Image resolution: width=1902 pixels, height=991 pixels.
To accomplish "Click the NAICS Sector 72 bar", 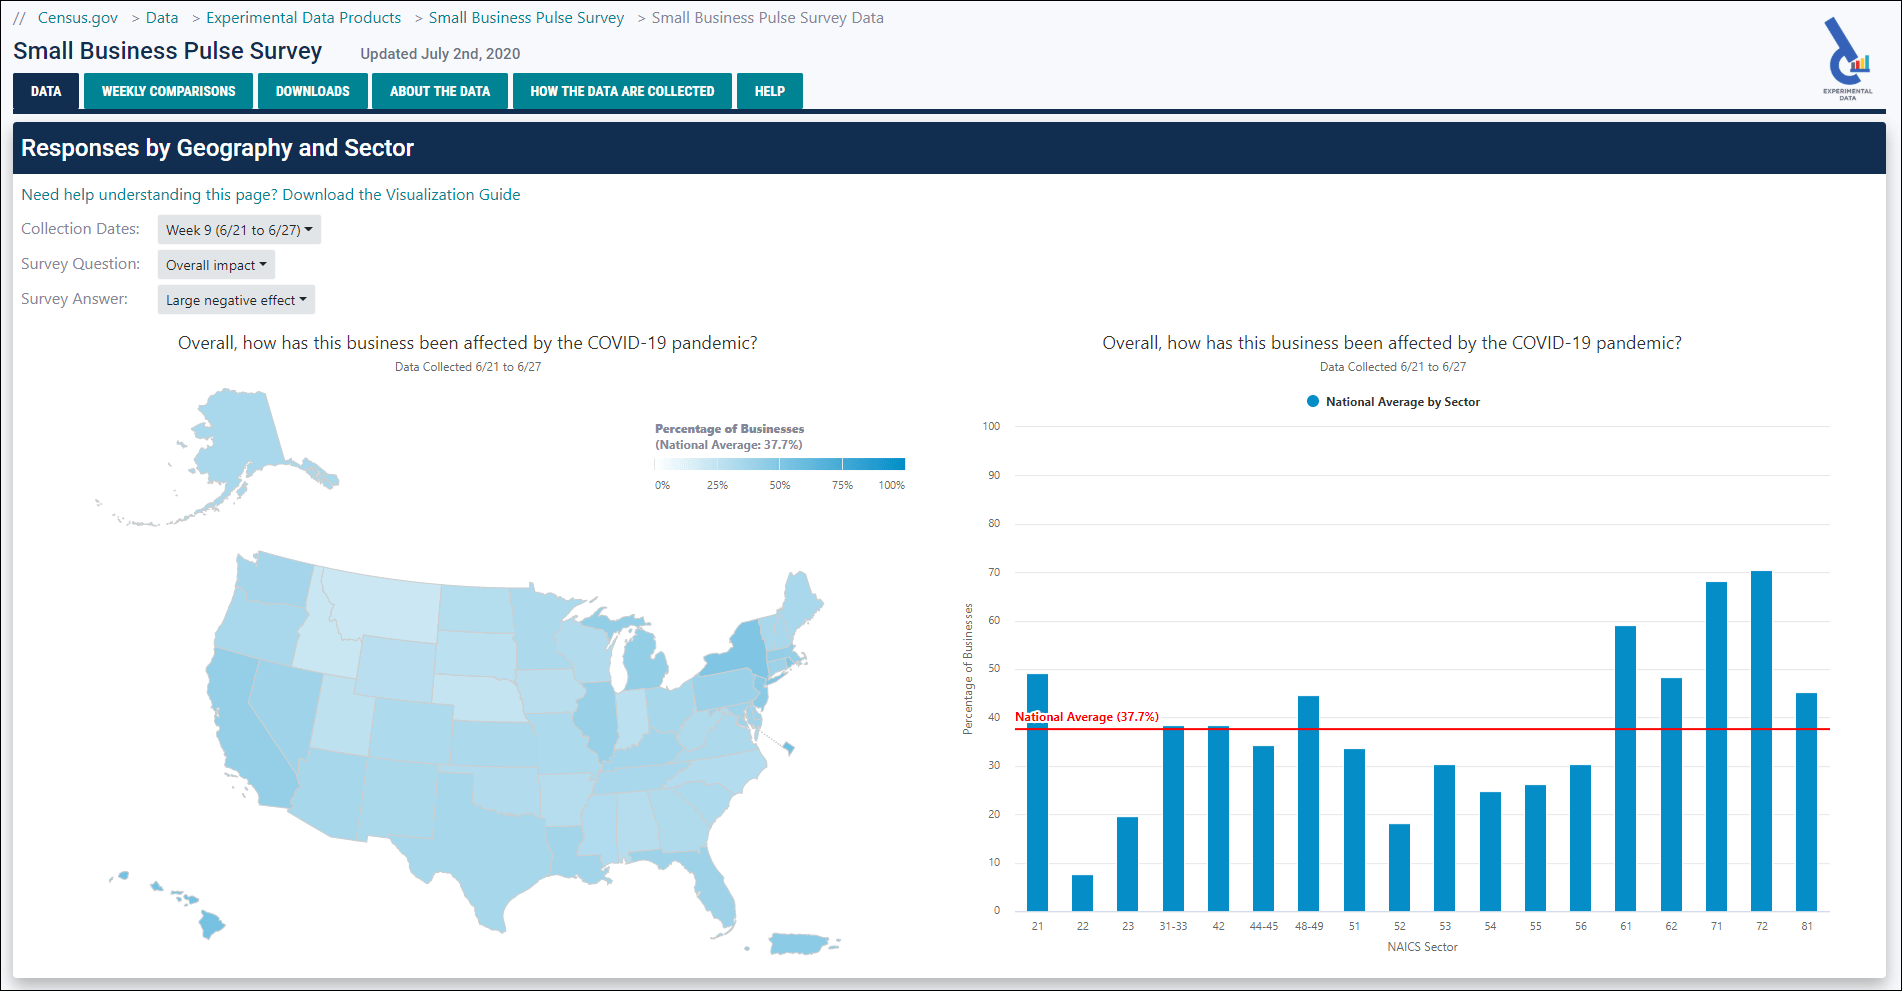I will click(x=1761, y=740).
